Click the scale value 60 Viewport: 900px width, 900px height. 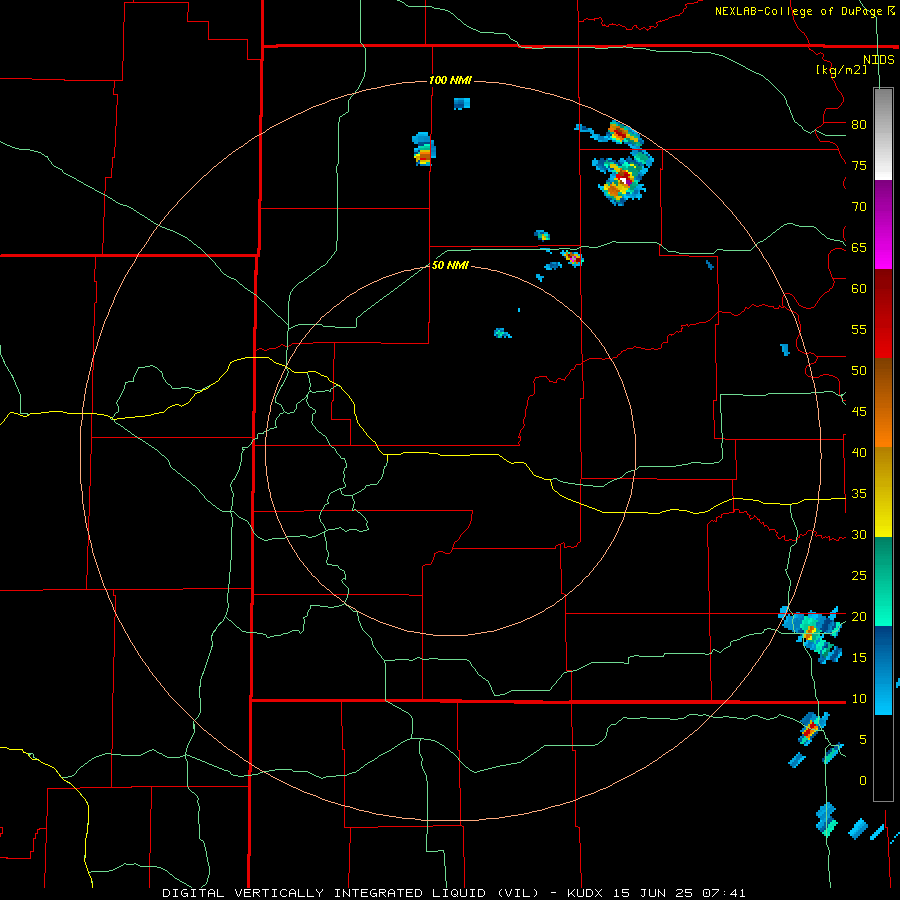coord(859,289)
